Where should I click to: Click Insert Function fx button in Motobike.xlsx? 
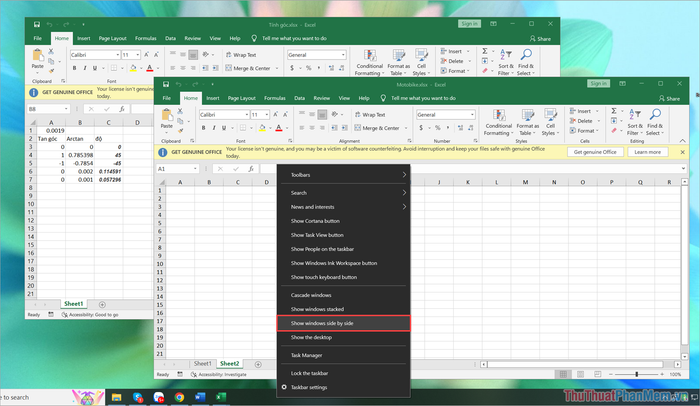tap(251, 168)
